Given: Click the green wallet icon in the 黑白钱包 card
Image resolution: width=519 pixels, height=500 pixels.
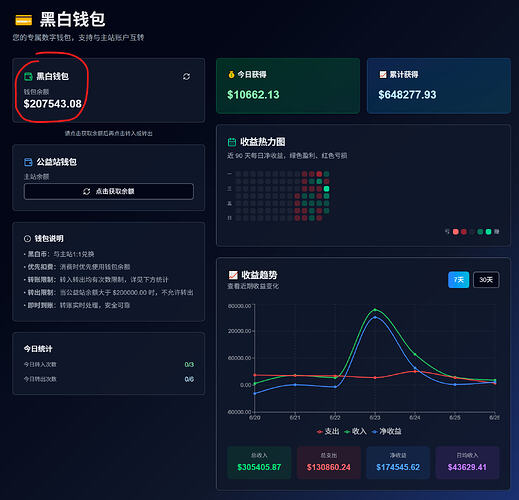Looking at the screenshot, I should (28, 77).
